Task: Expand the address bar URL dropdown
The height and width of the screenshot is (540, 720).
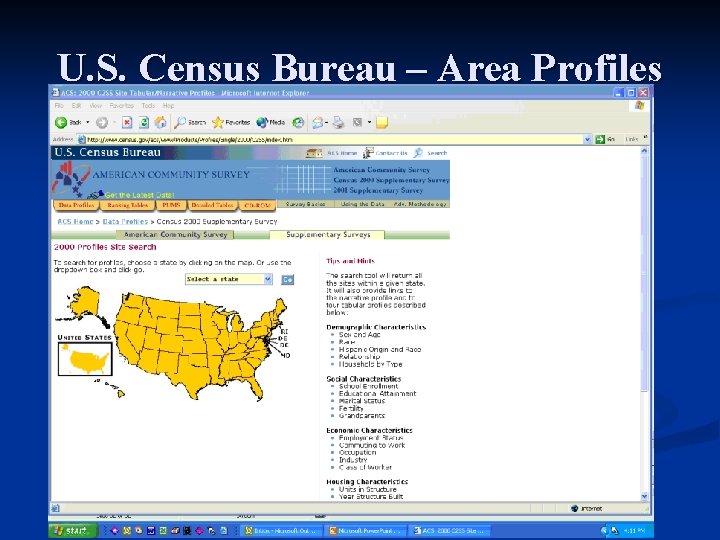Action: point(587,139)
